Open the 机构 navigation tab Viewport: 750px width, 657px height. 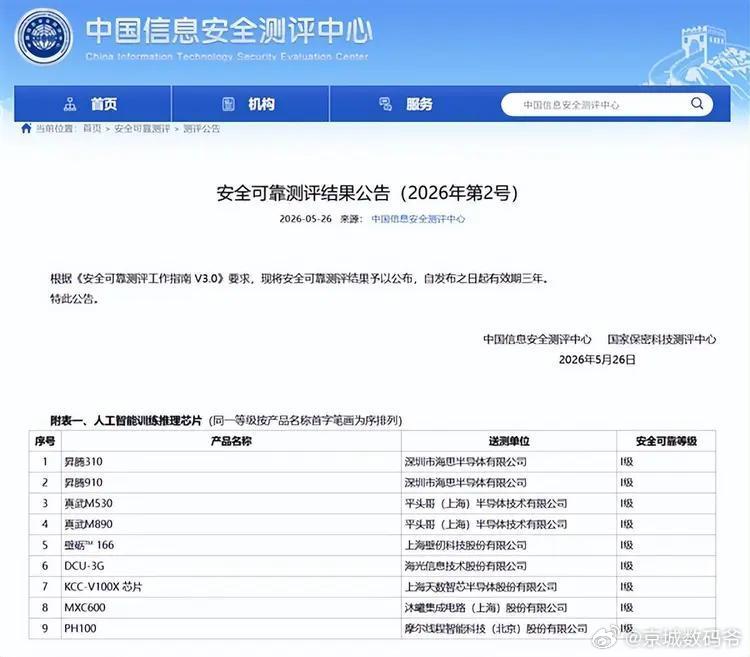click(x=251, y=104)
